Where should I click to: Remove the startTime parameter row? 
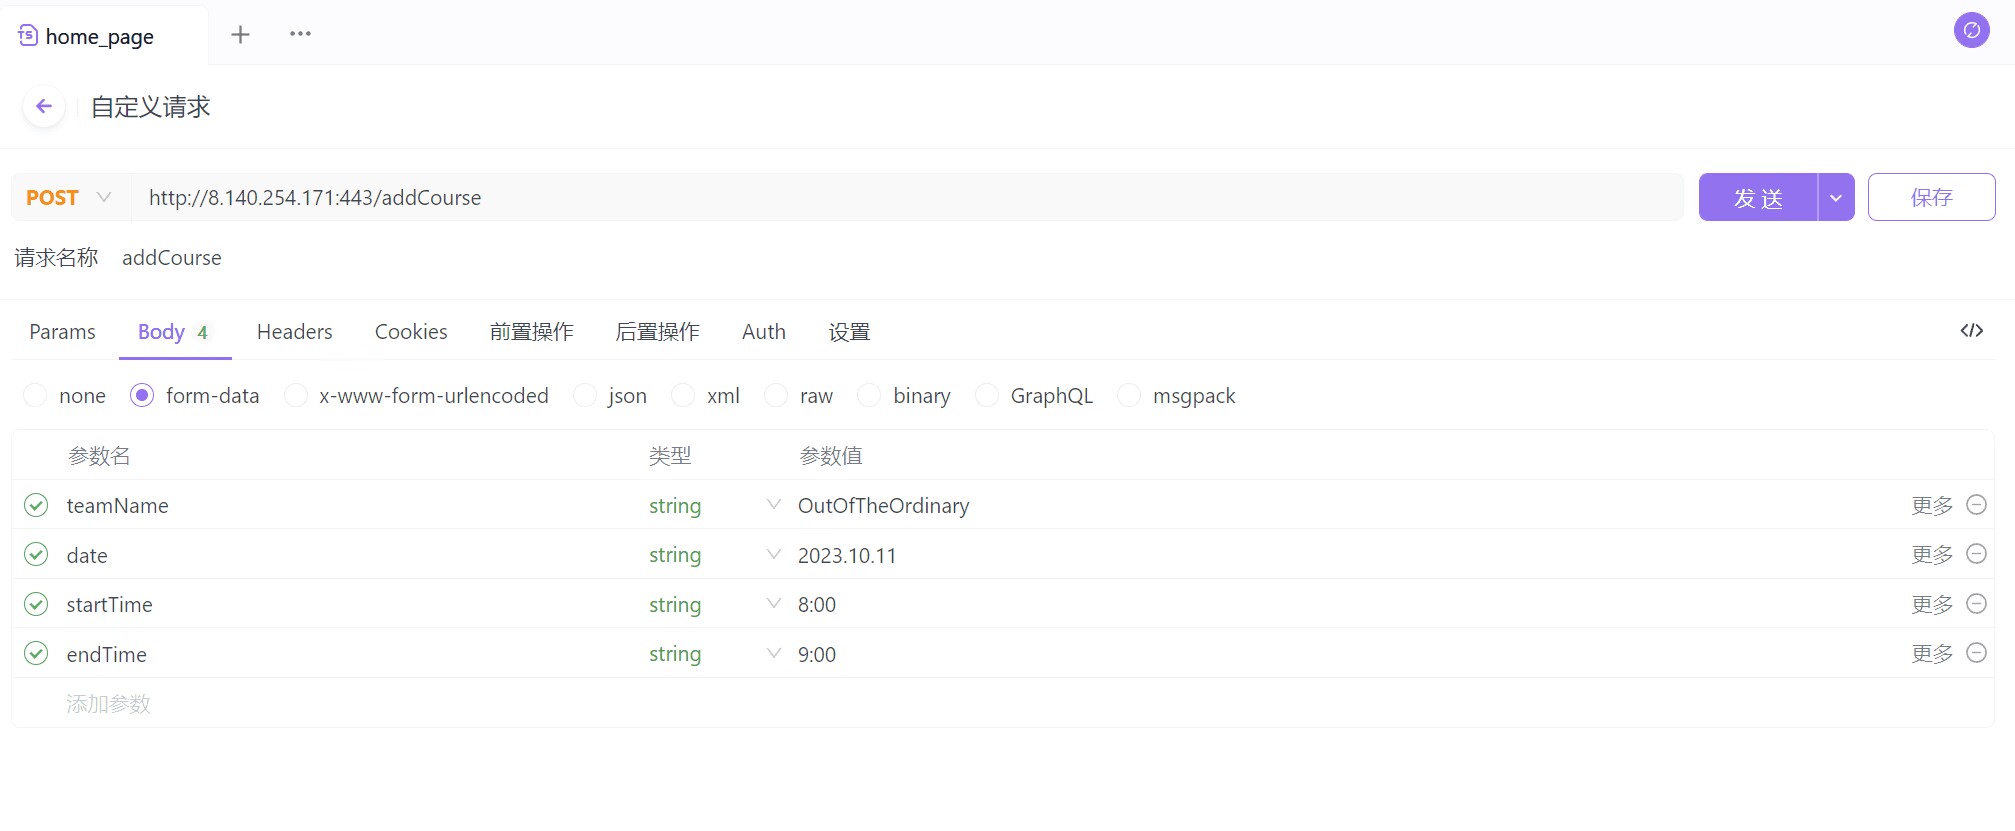[1976, 604]
